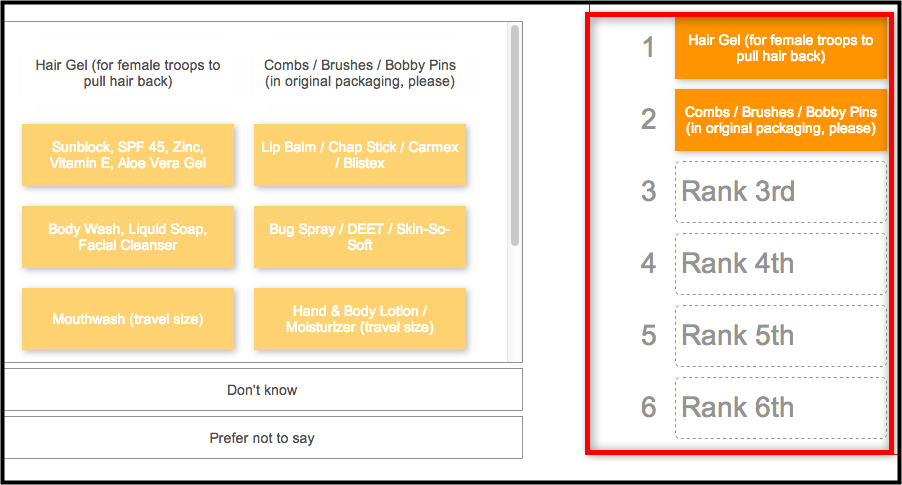Select the Don't know option
902x485 pixels.
point(262,389)
